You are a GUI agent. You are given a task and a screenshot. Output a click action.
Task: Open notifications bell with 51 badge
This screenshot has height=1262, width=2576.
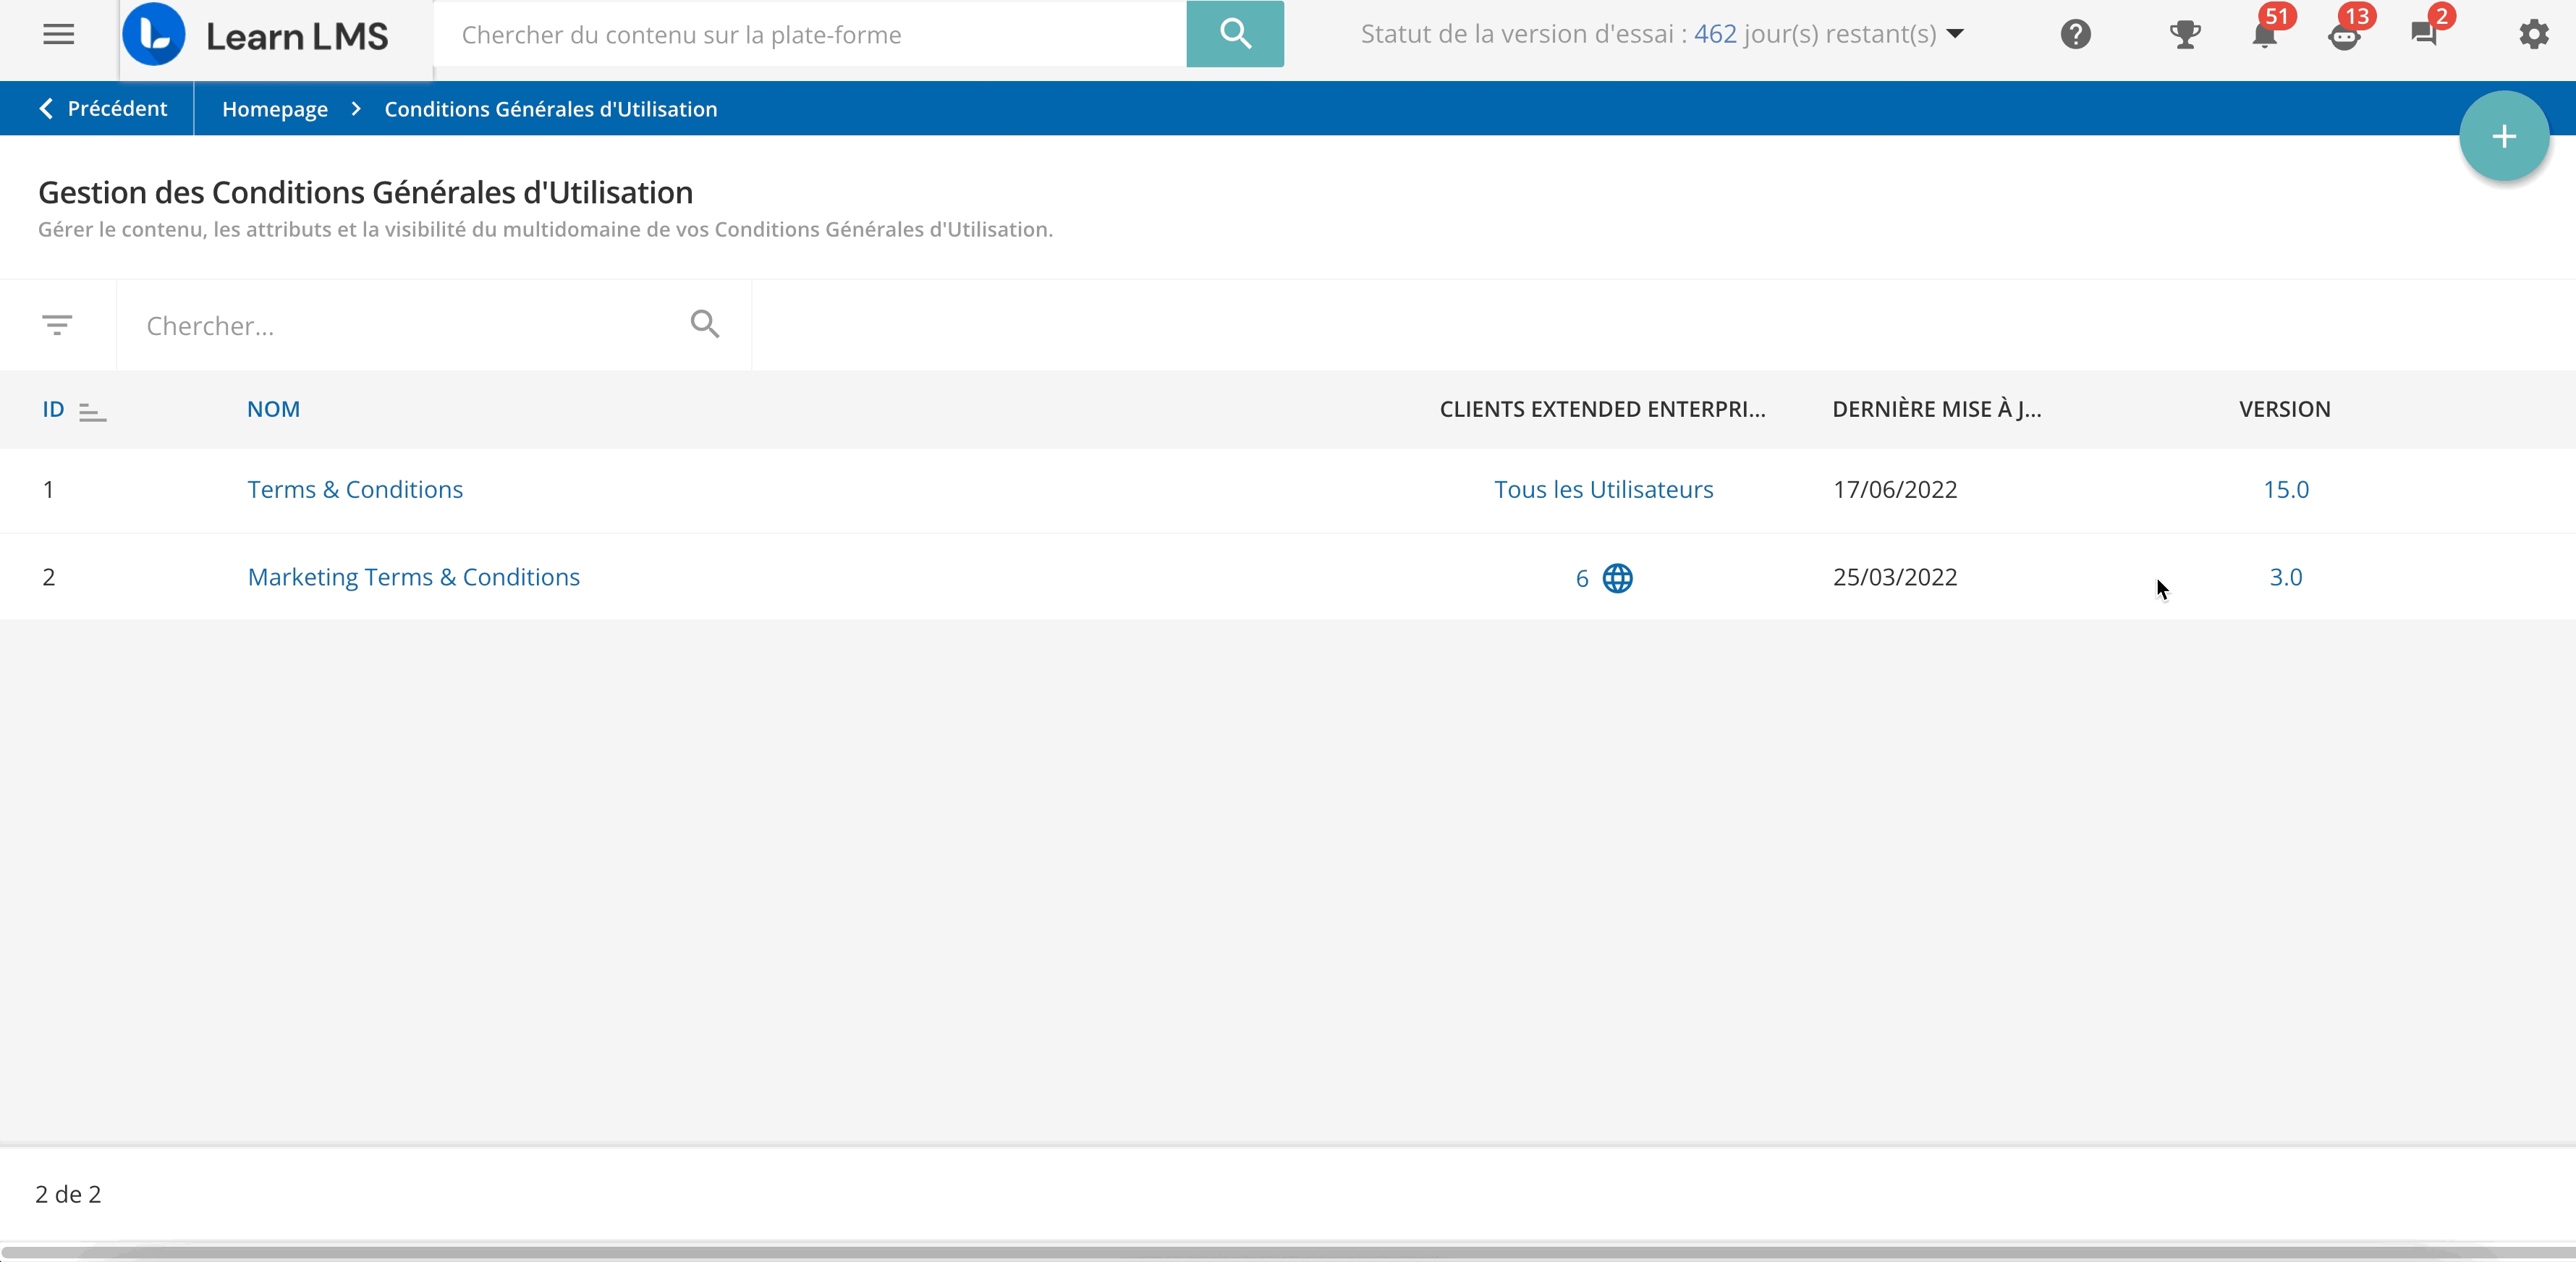click(x=2265, y=35)
